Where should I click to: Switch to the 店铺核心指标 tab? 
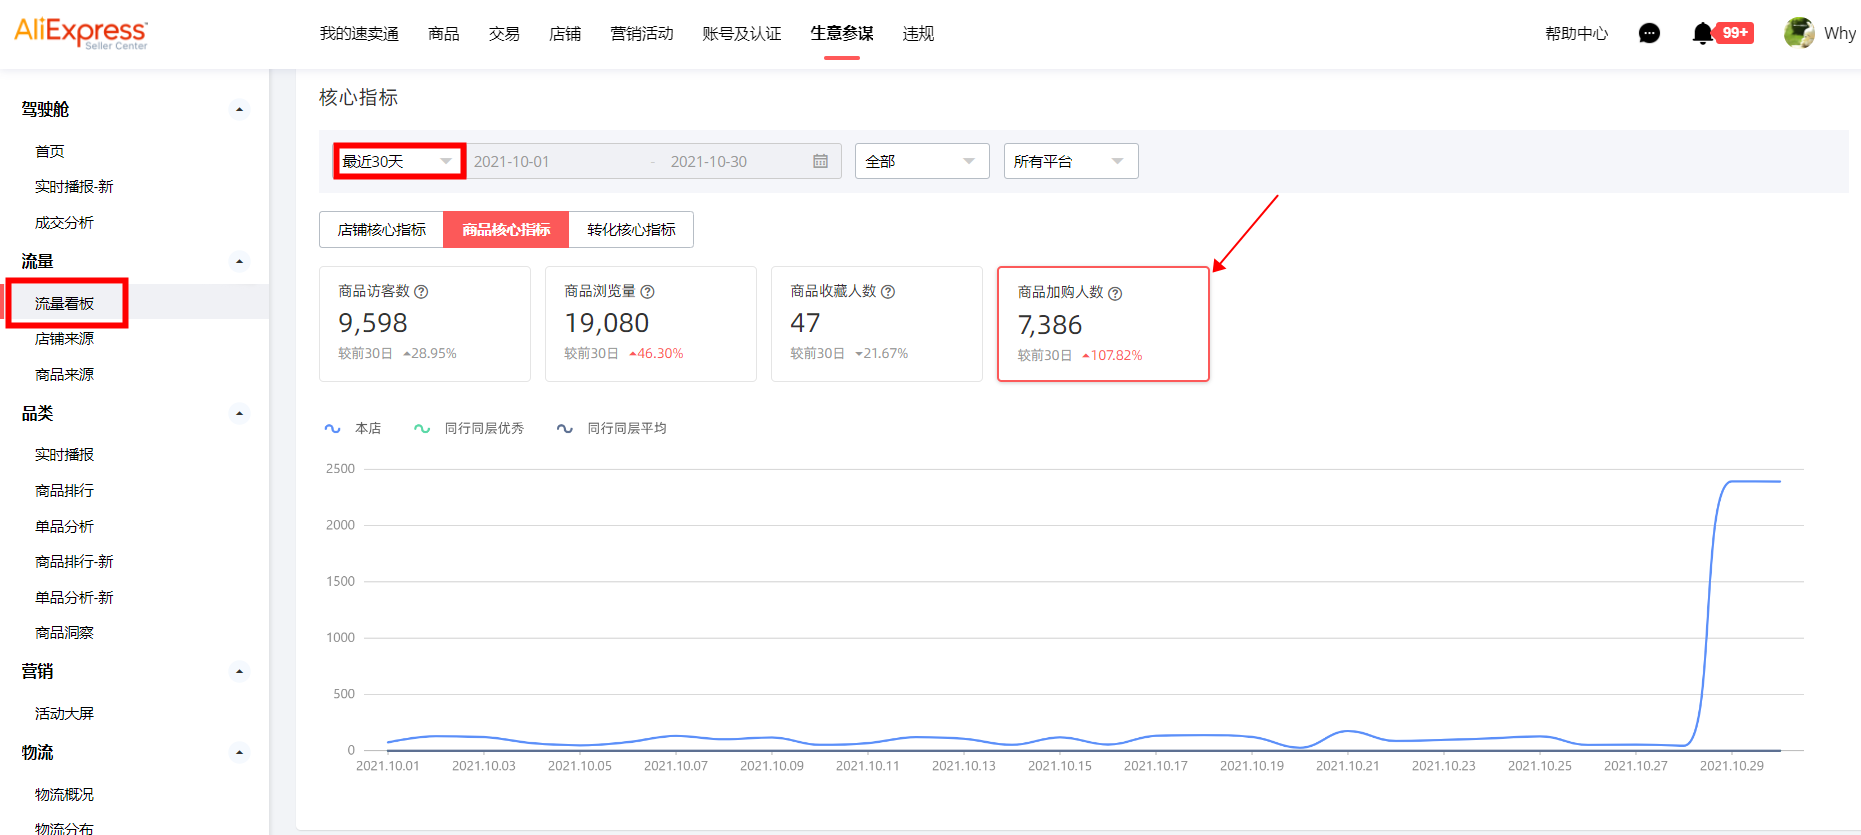pos(381,230)
